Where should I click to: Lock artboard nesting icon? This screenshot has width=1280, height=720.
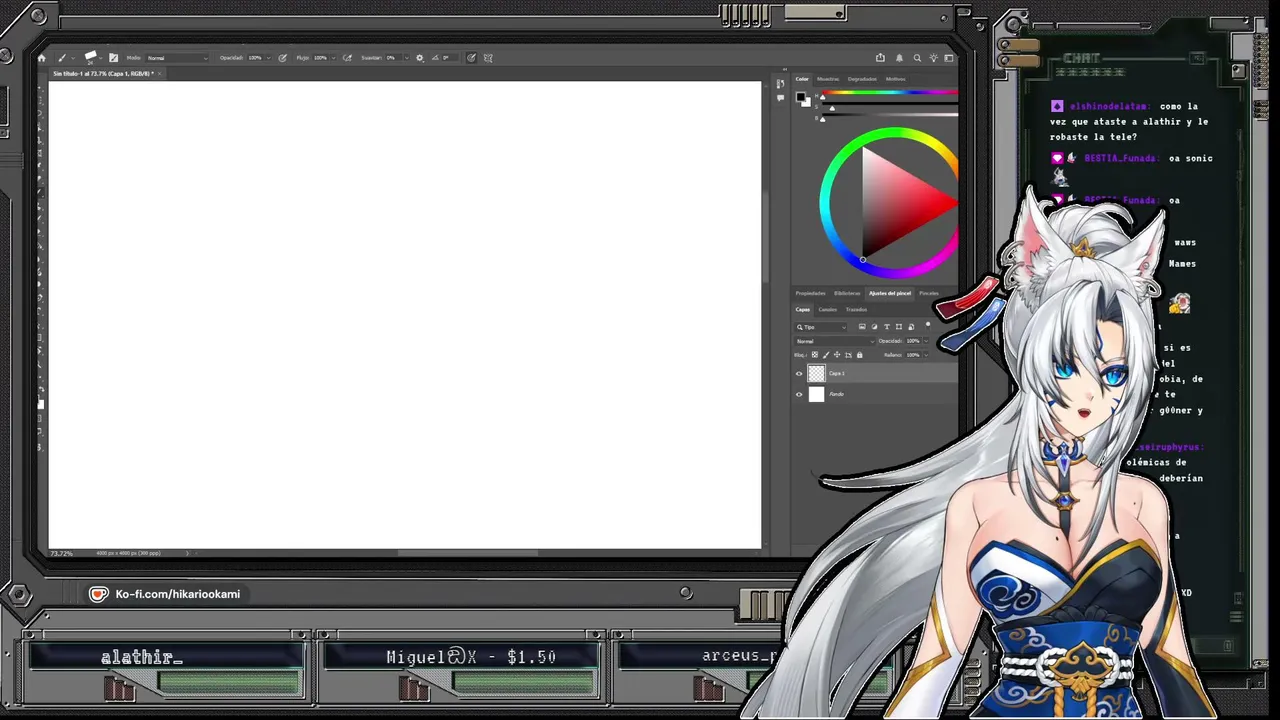click(x=847, y=355)
